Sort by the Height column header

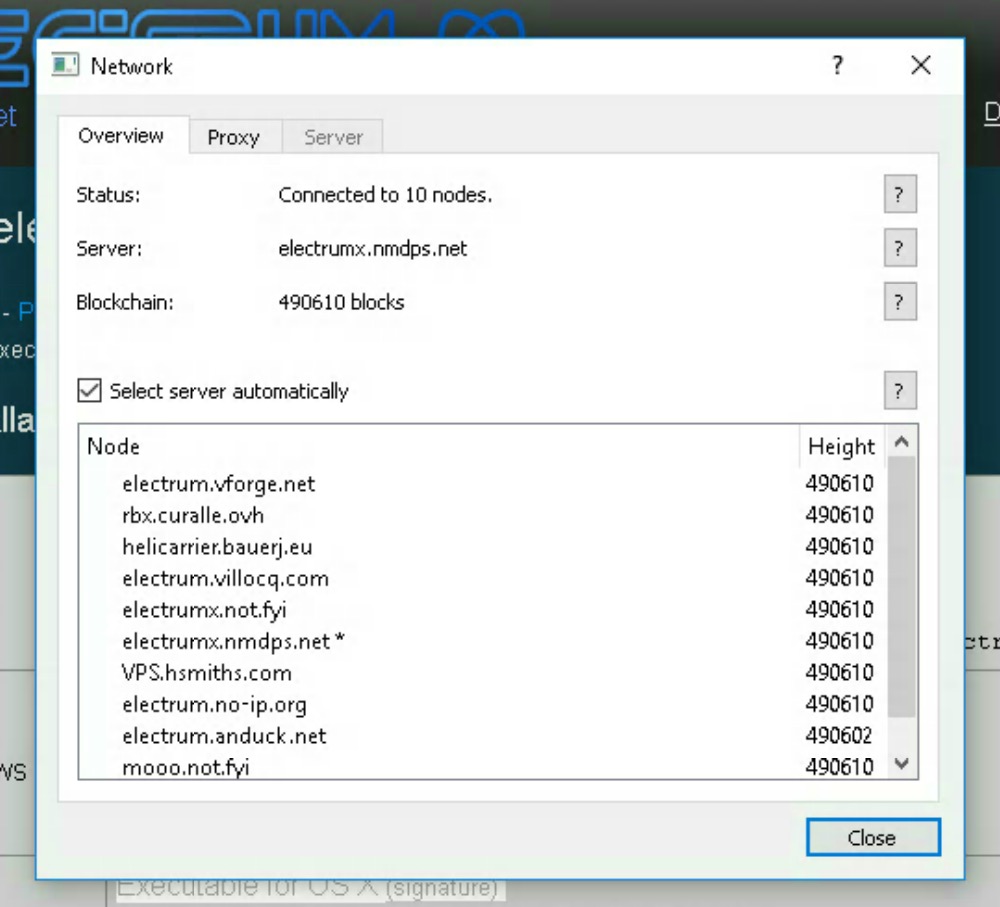(841, 446)
